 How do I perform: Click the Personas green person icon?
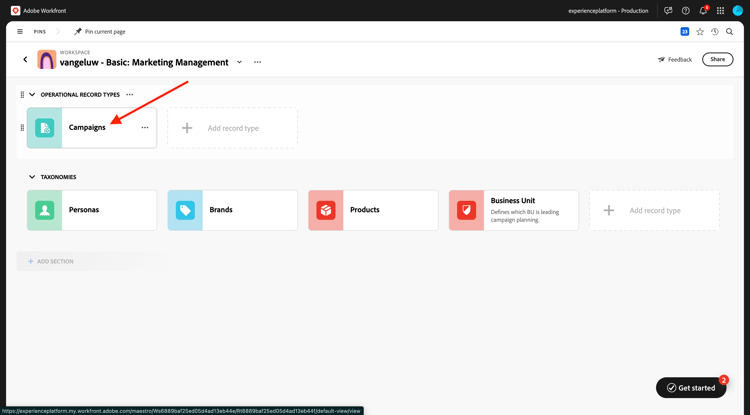(x=44, y=210)
